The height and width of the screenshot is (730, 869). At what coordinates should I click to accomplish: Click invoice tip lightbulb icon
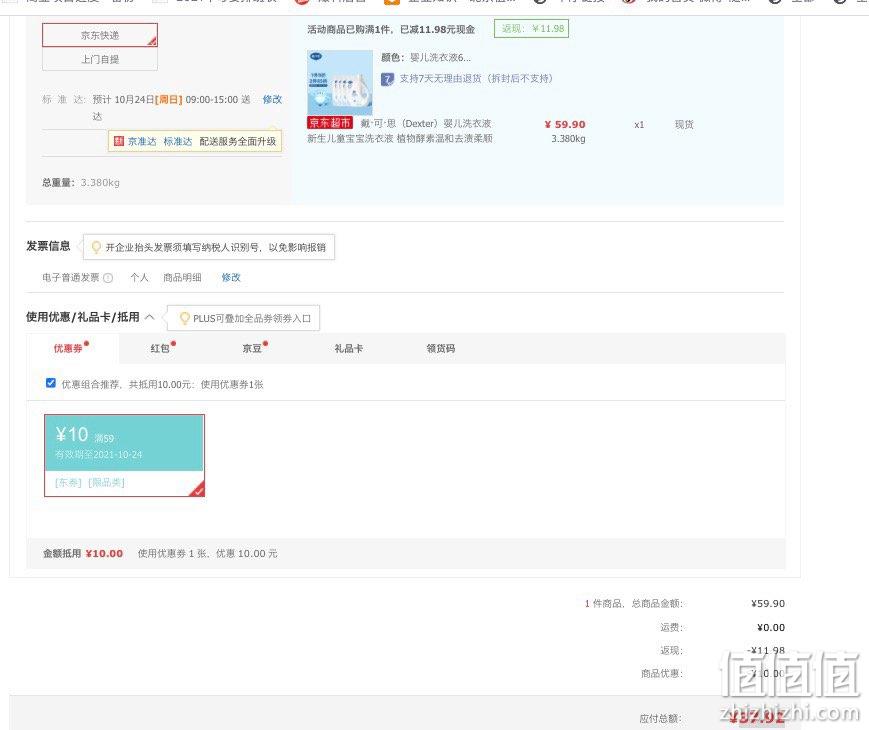96,247
